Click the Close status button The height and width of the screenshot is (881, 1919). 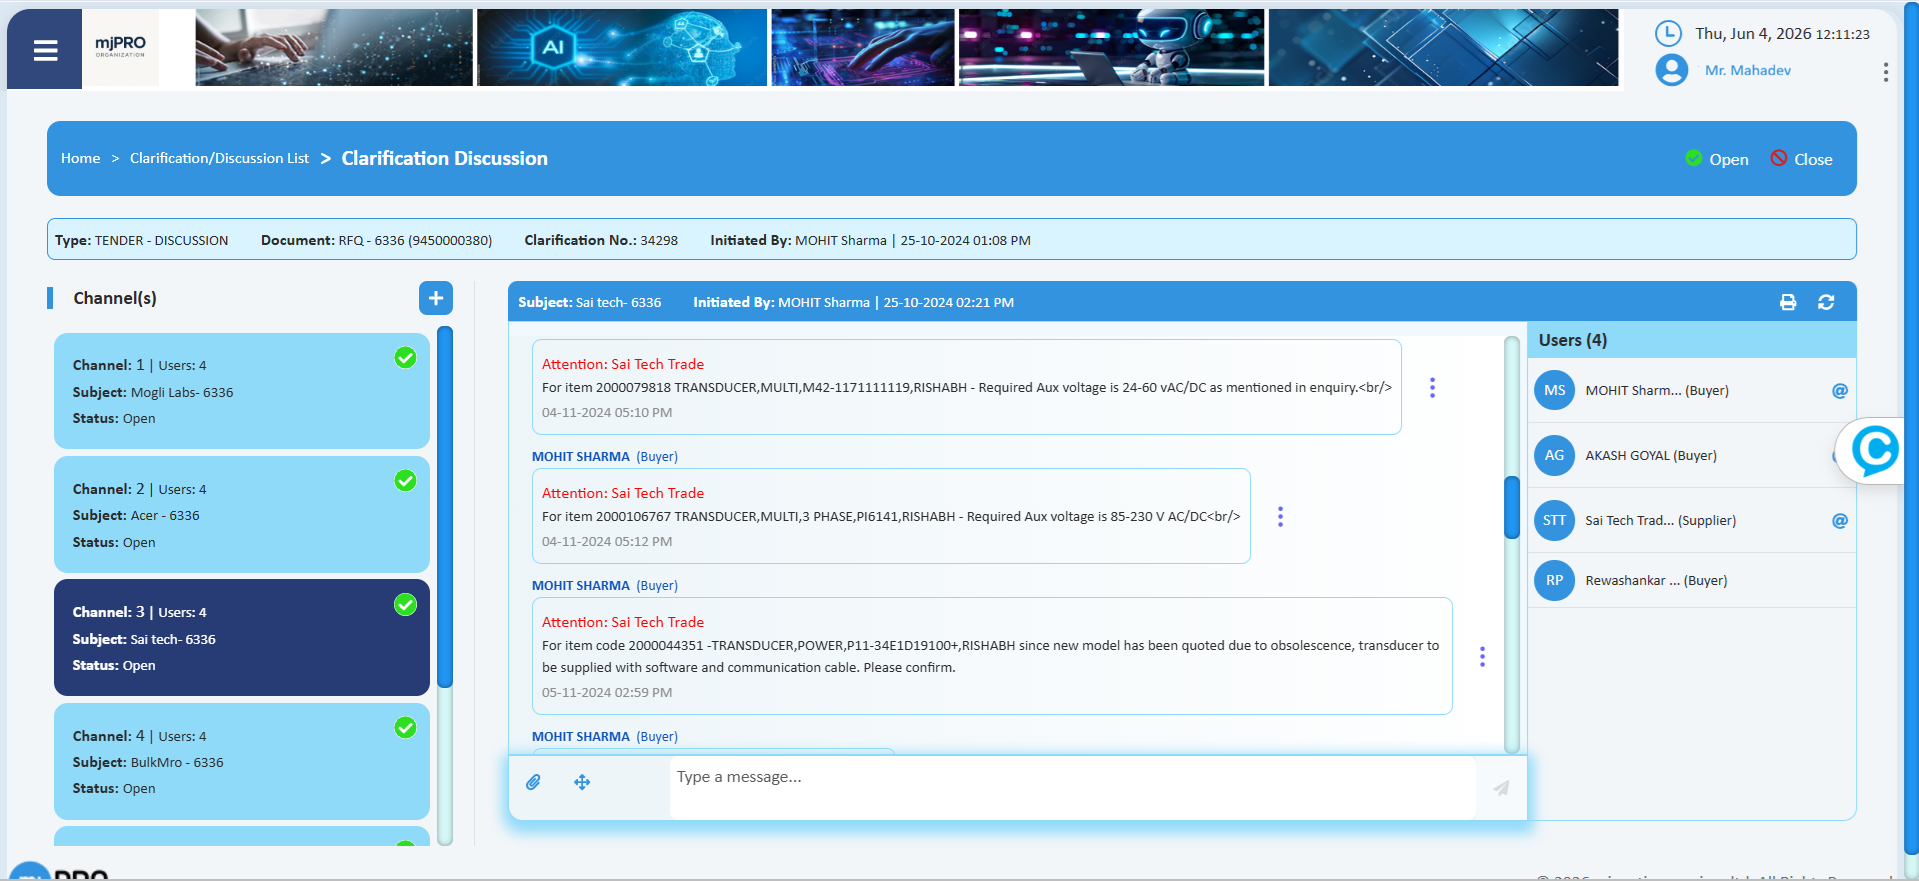(x=1801, y=159)
